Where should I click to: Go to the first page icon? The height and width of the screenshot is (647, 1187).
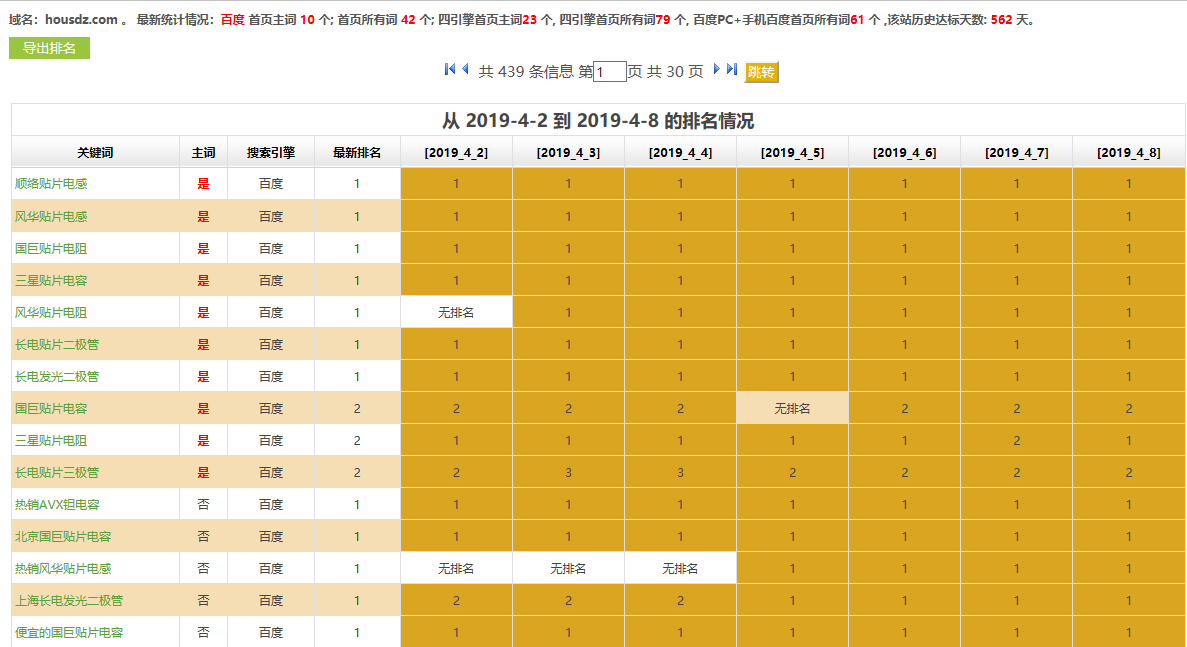(x=450, y=70)
